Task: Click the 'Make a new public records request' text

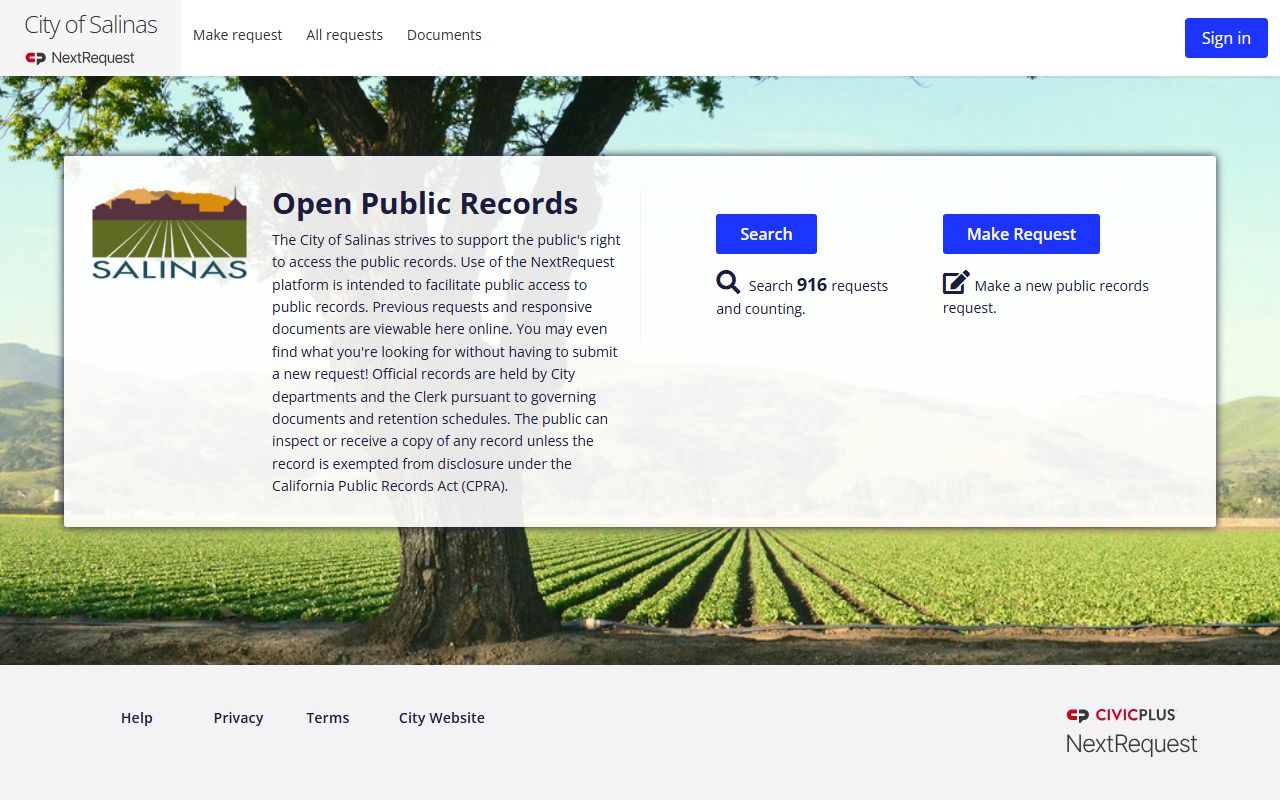Action: [x=1046, y=296]
